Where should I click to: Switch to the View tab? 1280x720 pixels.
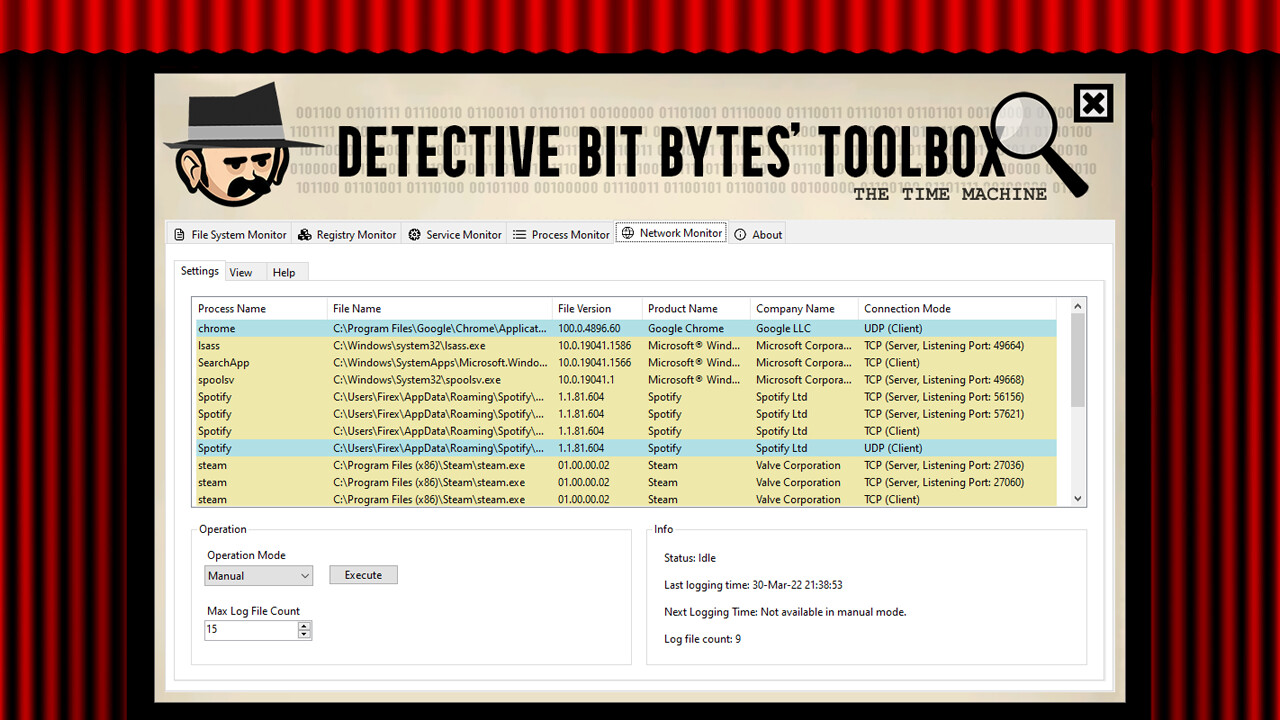tap(242, 271)
